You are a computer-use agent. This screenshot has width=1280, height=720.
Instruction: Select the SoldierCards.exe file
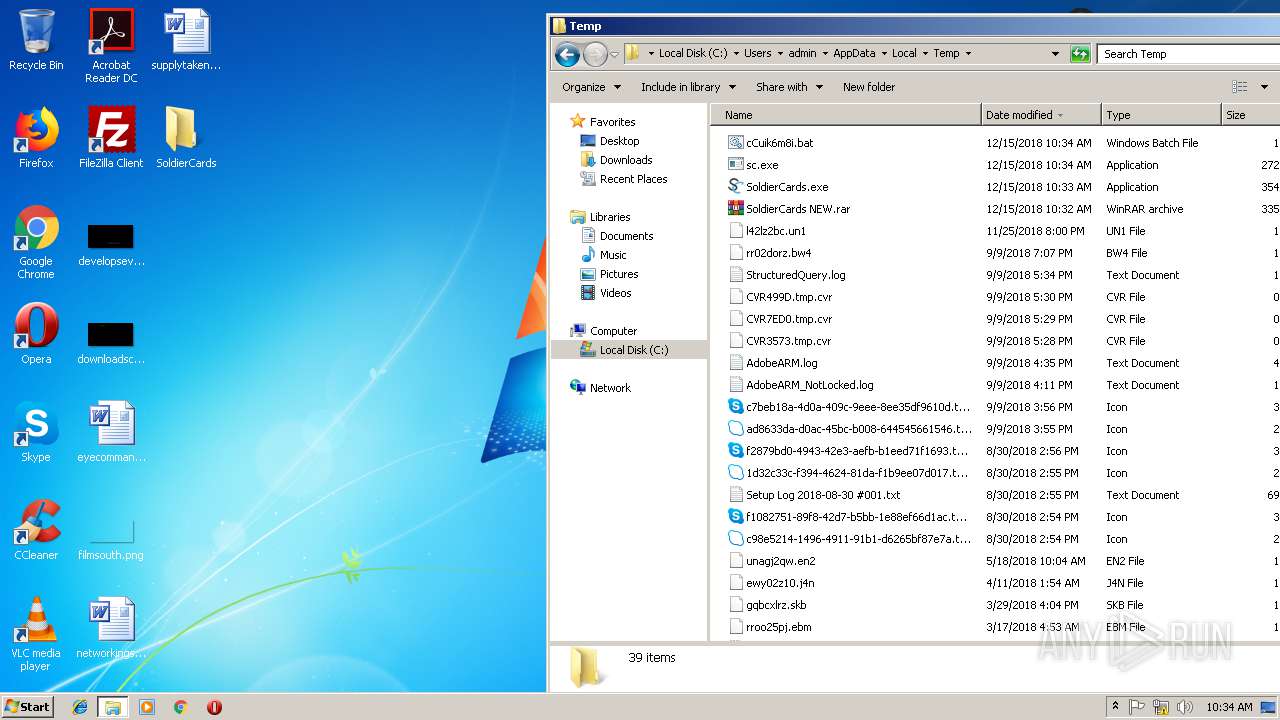pos(778,187)
